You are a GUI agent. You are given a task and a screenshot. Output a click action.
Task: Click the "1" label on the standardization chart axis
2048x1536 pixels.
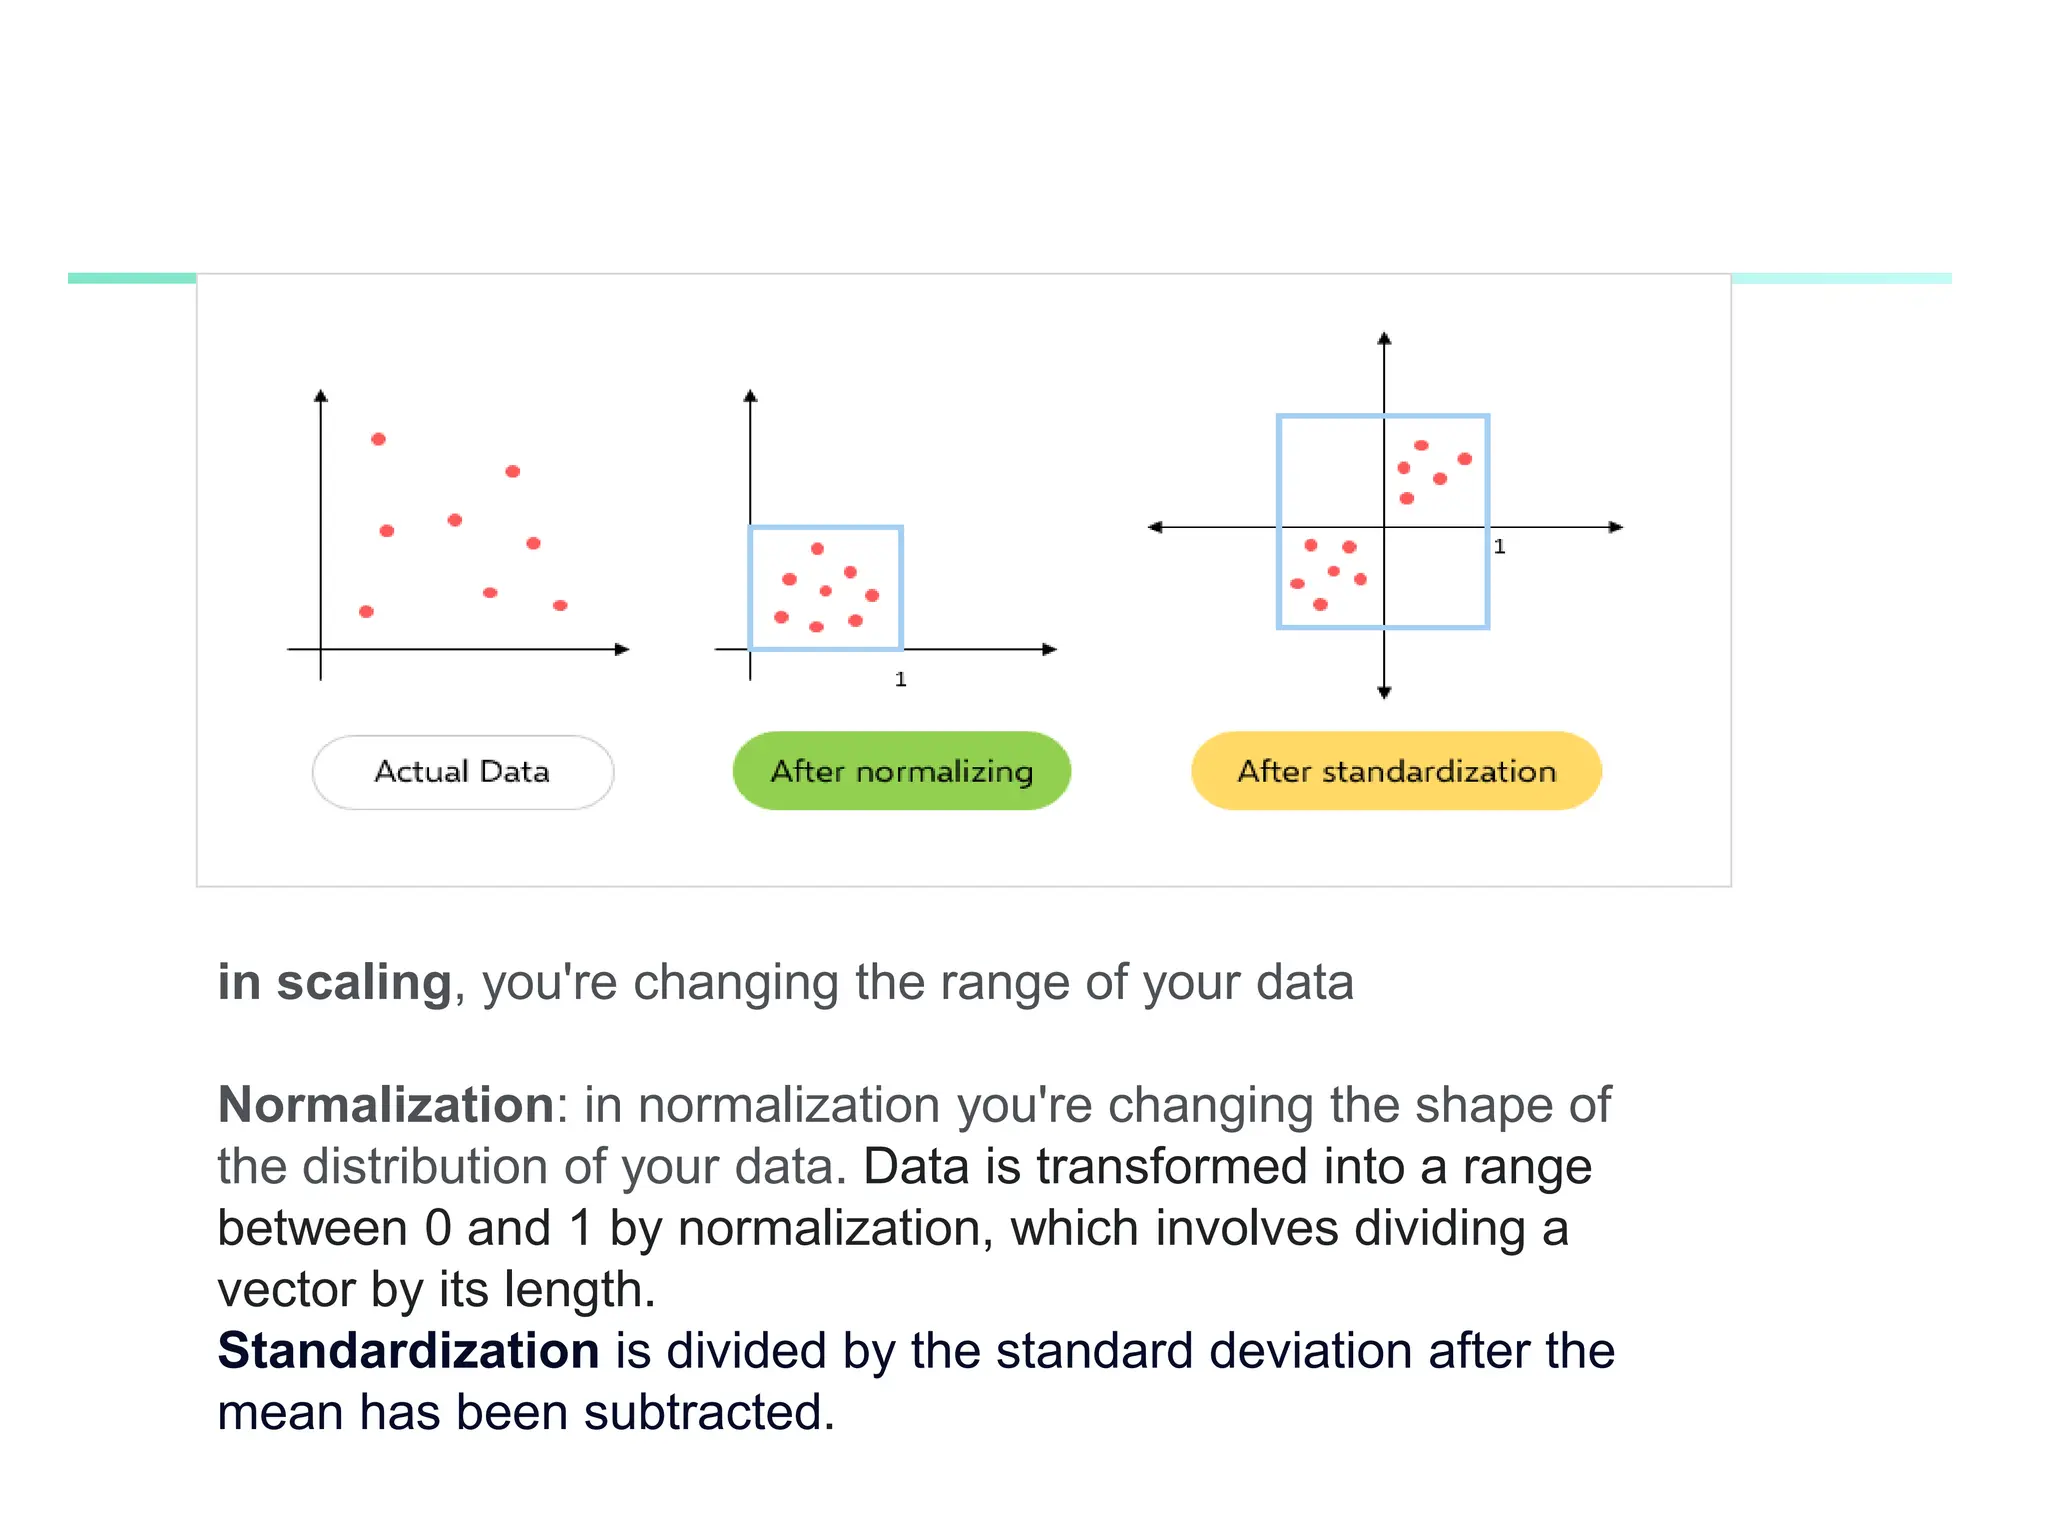(1499, 547)
